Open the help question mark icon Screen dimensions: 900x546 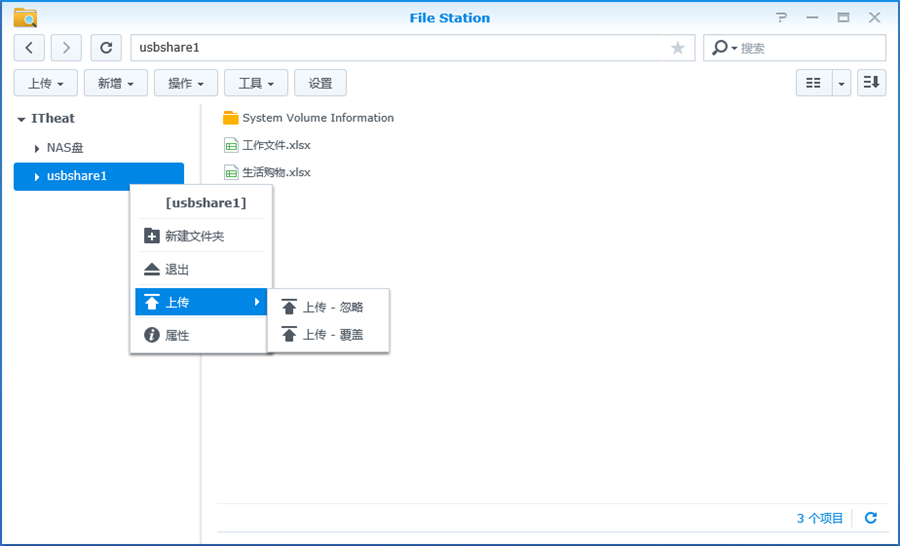coord(782,18)
